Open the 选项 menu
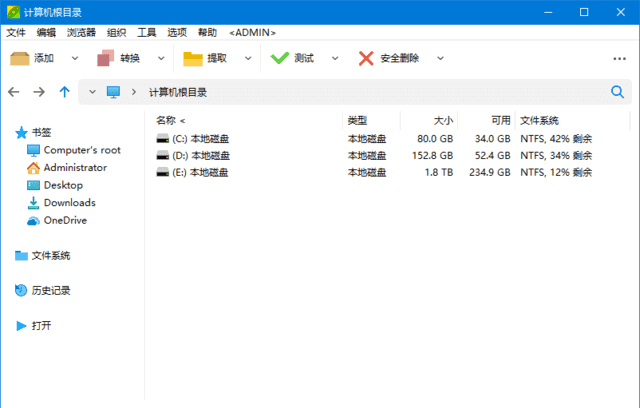640x408 pixels. pos(177,33)
